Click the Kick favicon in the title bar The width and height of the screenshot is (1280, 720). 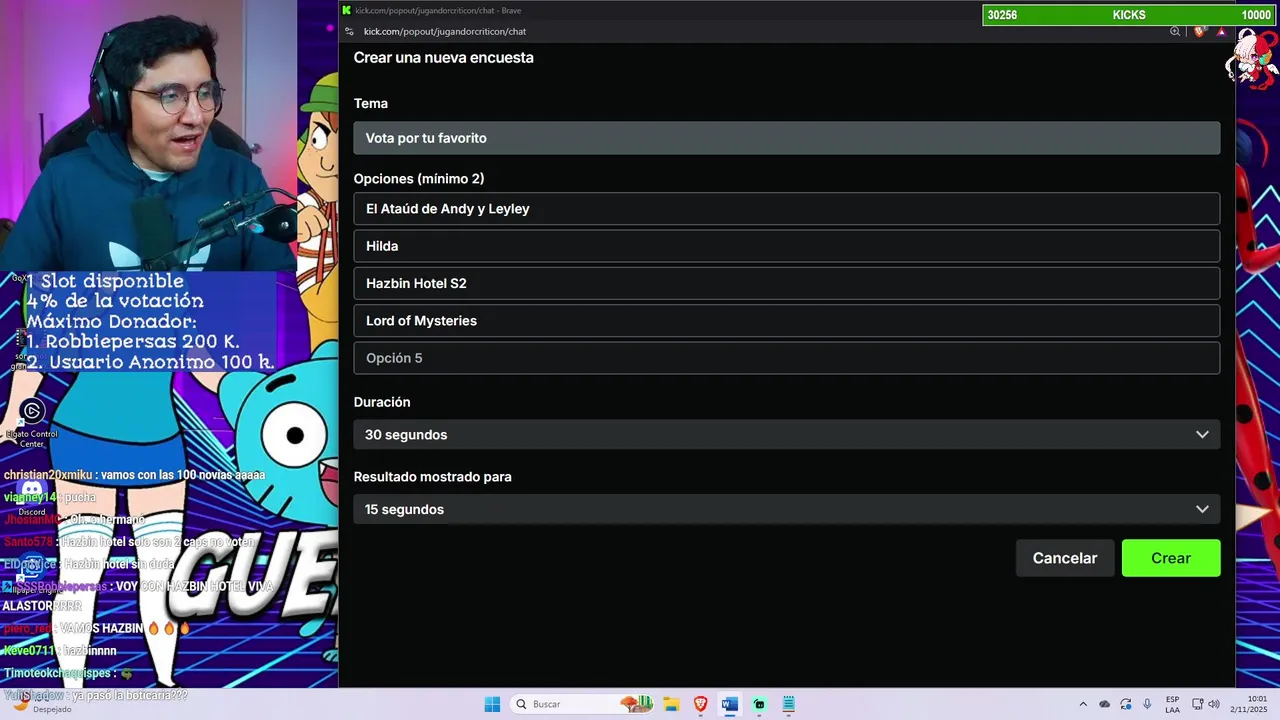[x=347, y=10]
